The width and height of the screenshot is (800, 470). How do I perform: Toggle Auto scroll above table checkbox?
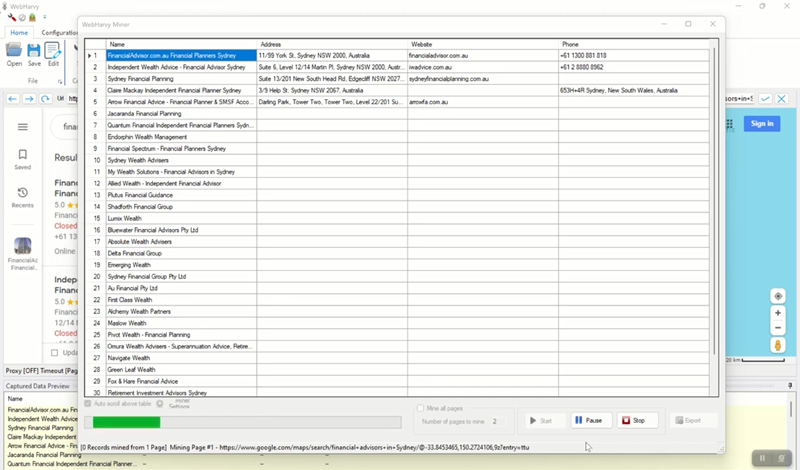(x=89, y=403)
